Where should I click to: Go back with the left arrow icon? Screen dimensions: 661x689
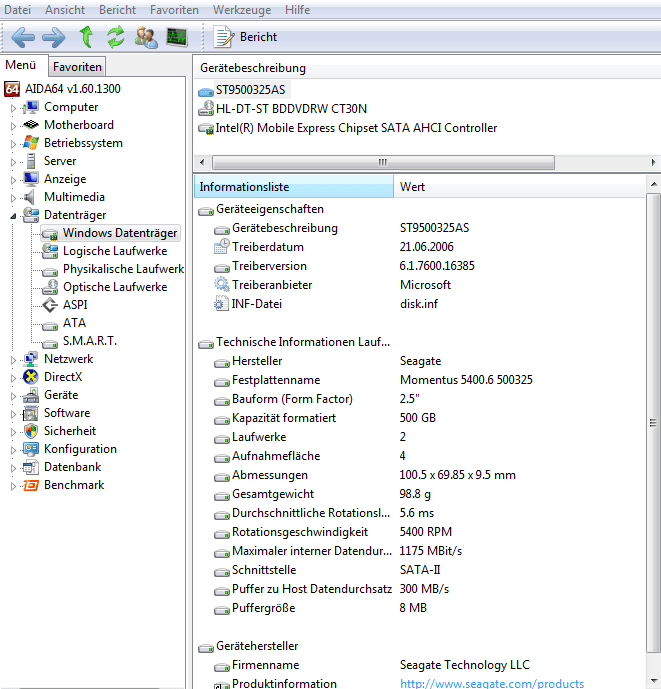pyautogui.click(x=23, y=37)
